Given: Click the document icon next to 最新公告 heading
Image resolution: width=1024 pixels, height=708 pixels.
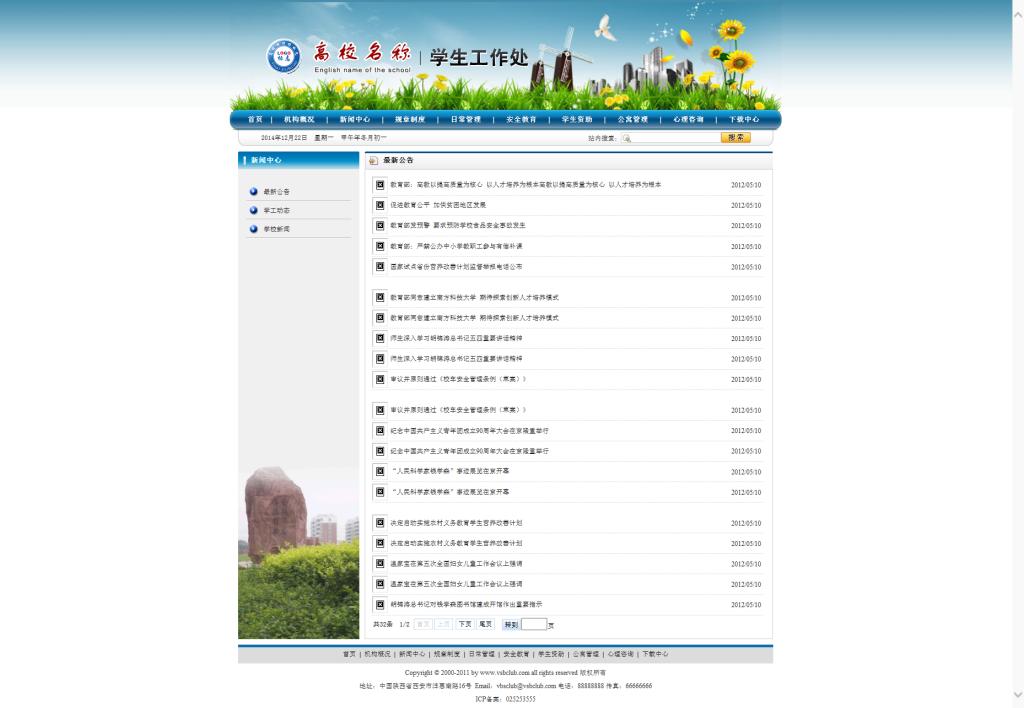Looking at the screenshot, I should pos(373,160).
